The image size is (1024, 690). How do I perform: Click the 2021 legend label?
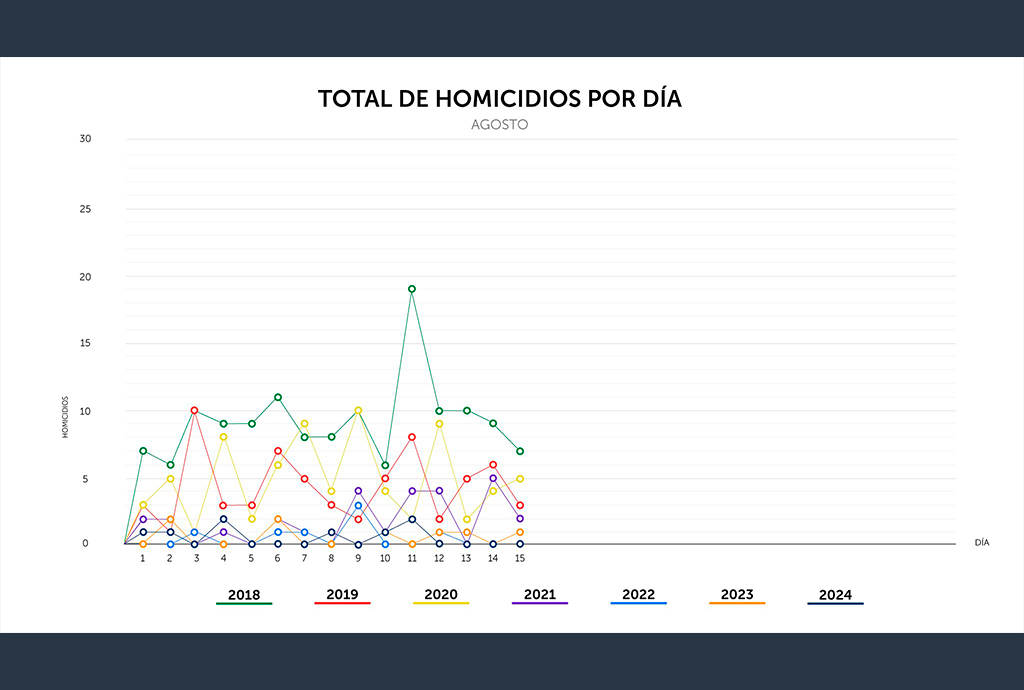539,595
